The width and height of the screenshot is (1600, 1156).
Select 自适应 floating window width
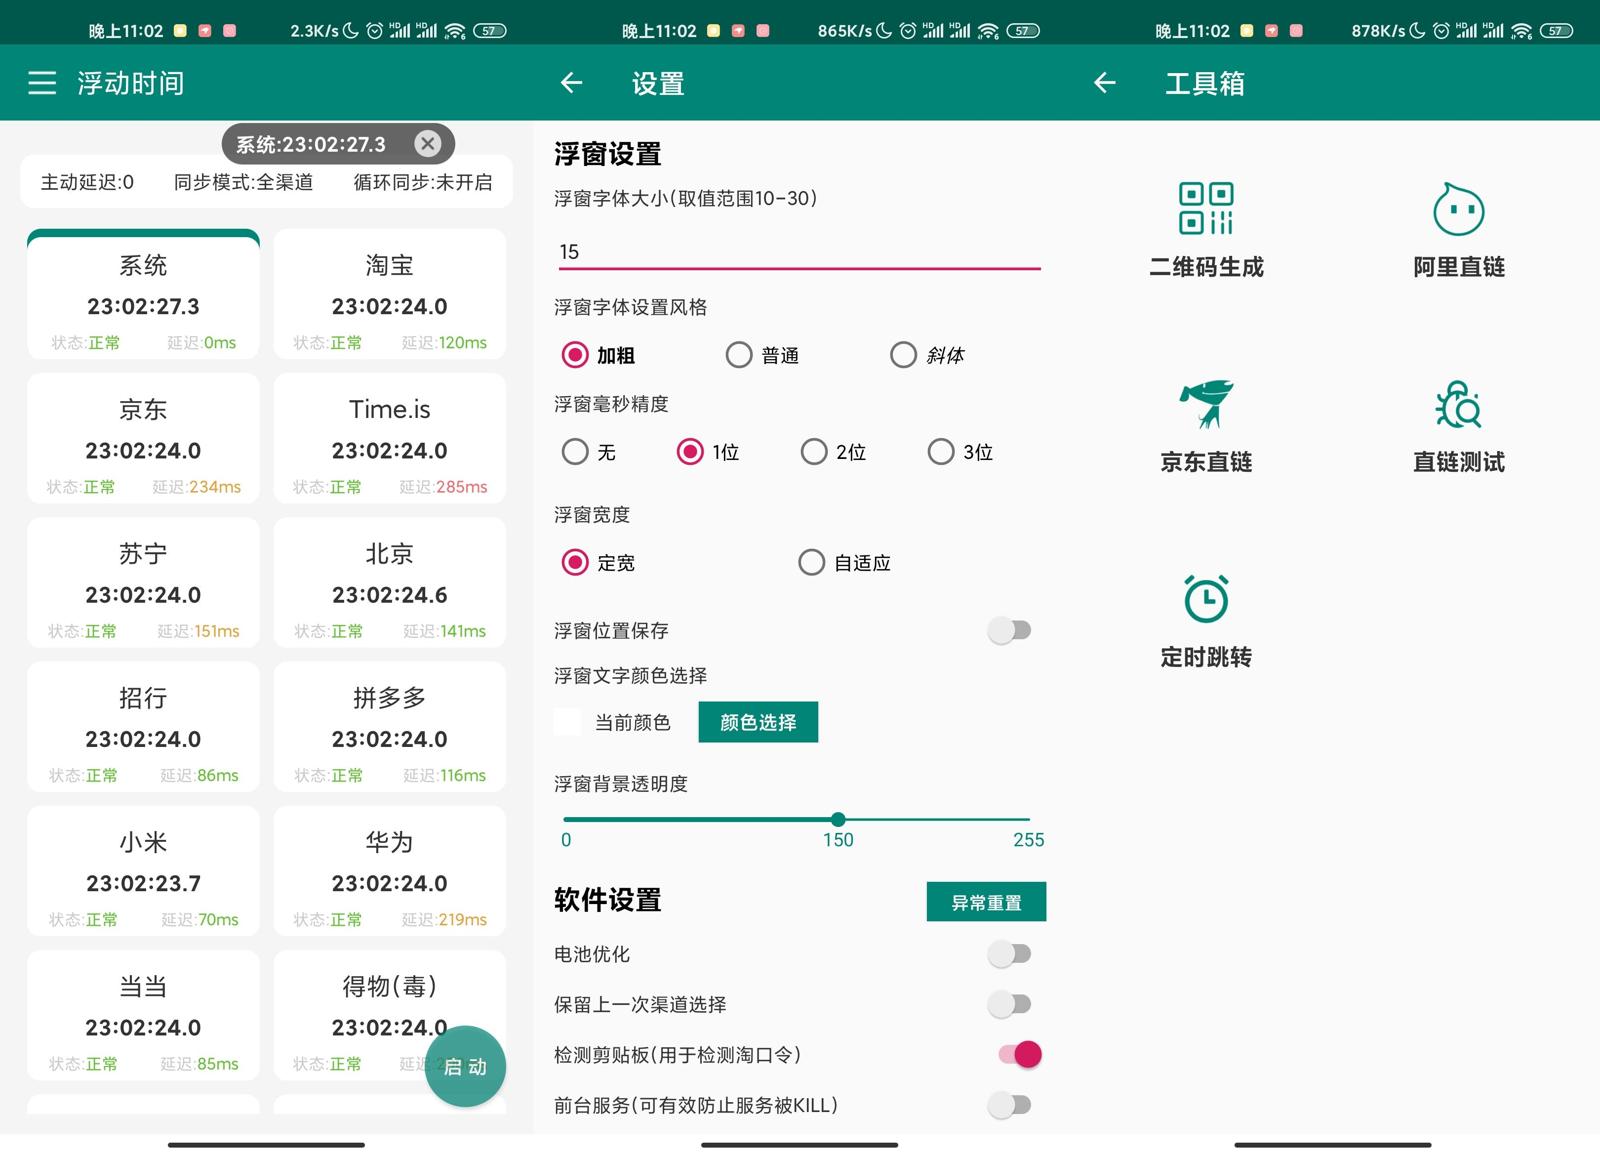(812, 563)
